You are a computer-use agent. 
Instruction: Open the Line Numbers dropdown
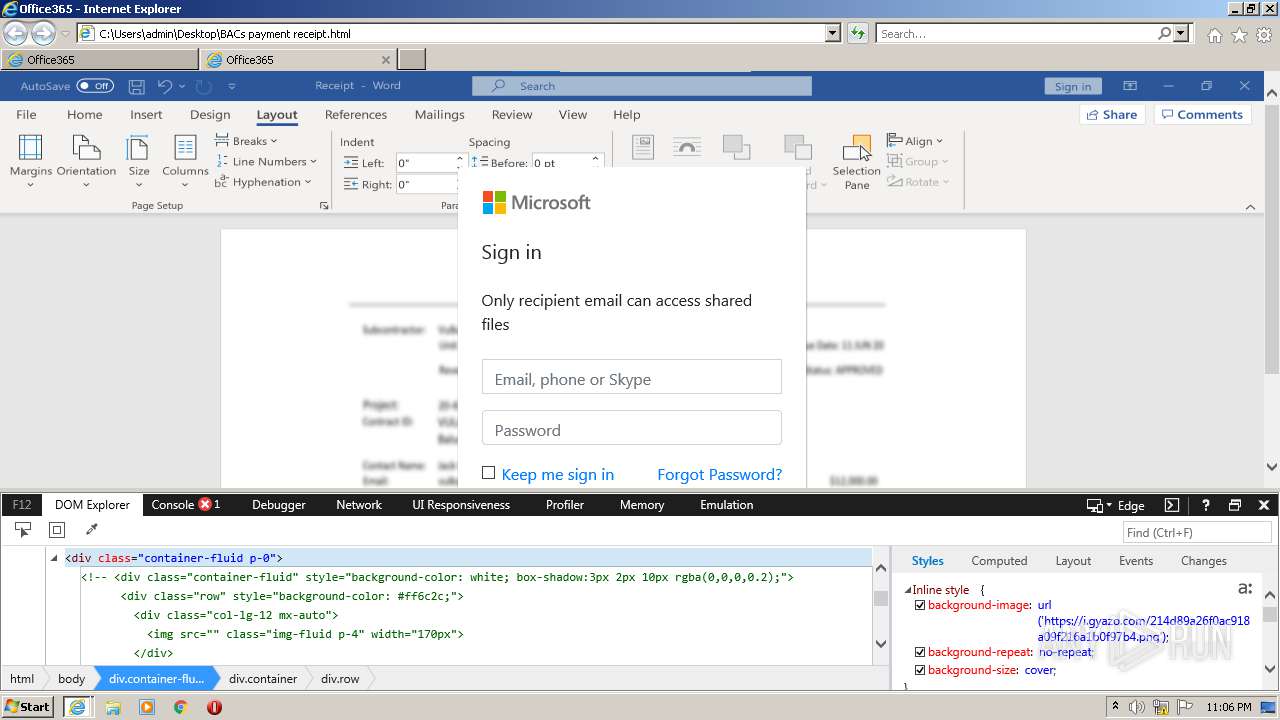coord(266,161)
